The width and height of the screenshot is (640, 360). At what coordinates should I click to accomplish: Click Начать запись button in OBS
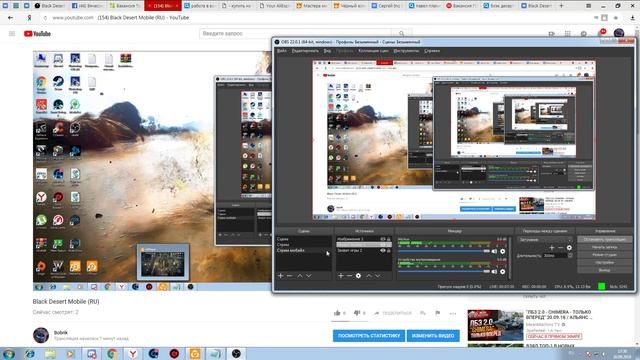pyautogui.click(x=605, y=247)
